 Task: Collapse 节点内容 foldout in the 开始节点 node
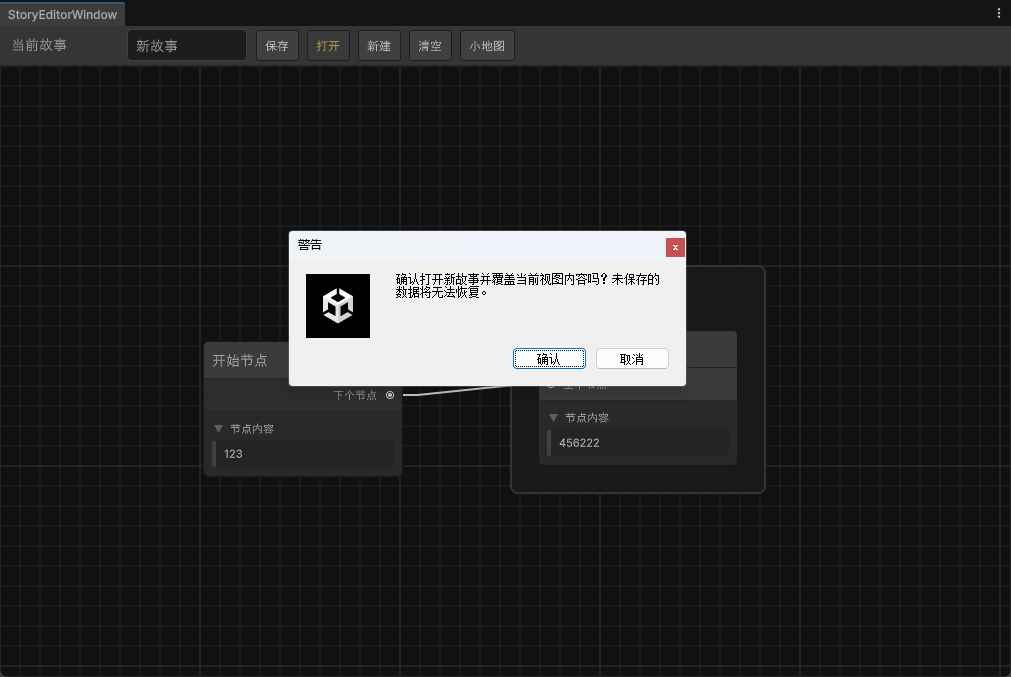point(219,429)
